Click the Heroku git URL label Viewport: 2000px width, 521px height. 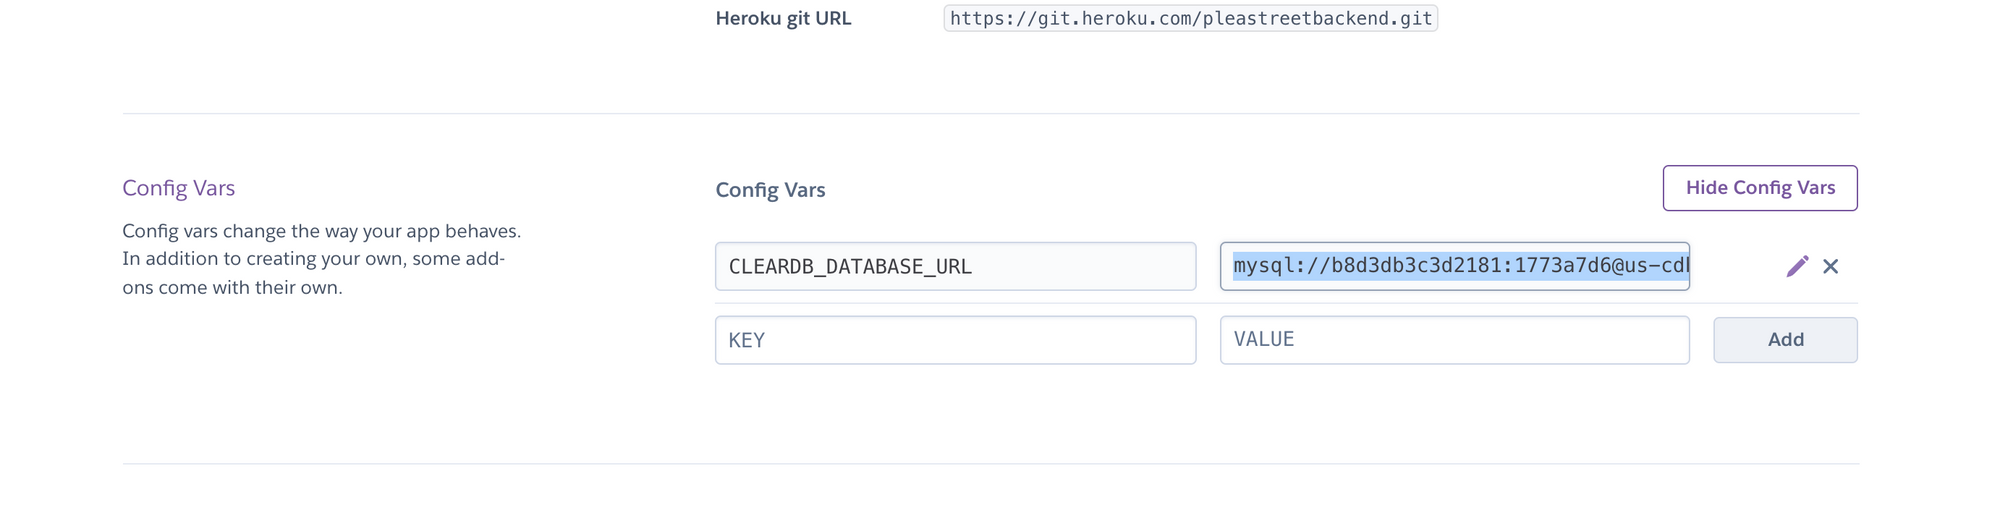coord(783,18)
